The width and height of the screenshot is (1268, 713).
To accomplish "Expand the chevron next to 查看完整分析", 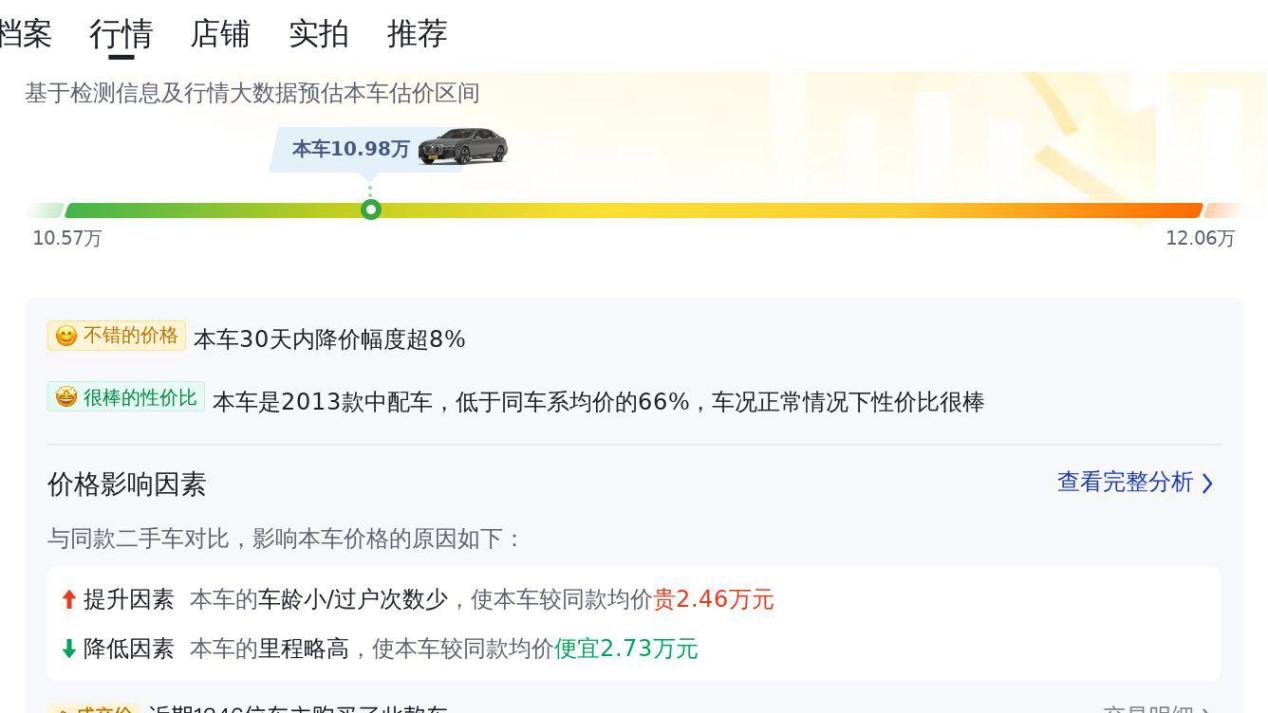I will (1207, 484).
